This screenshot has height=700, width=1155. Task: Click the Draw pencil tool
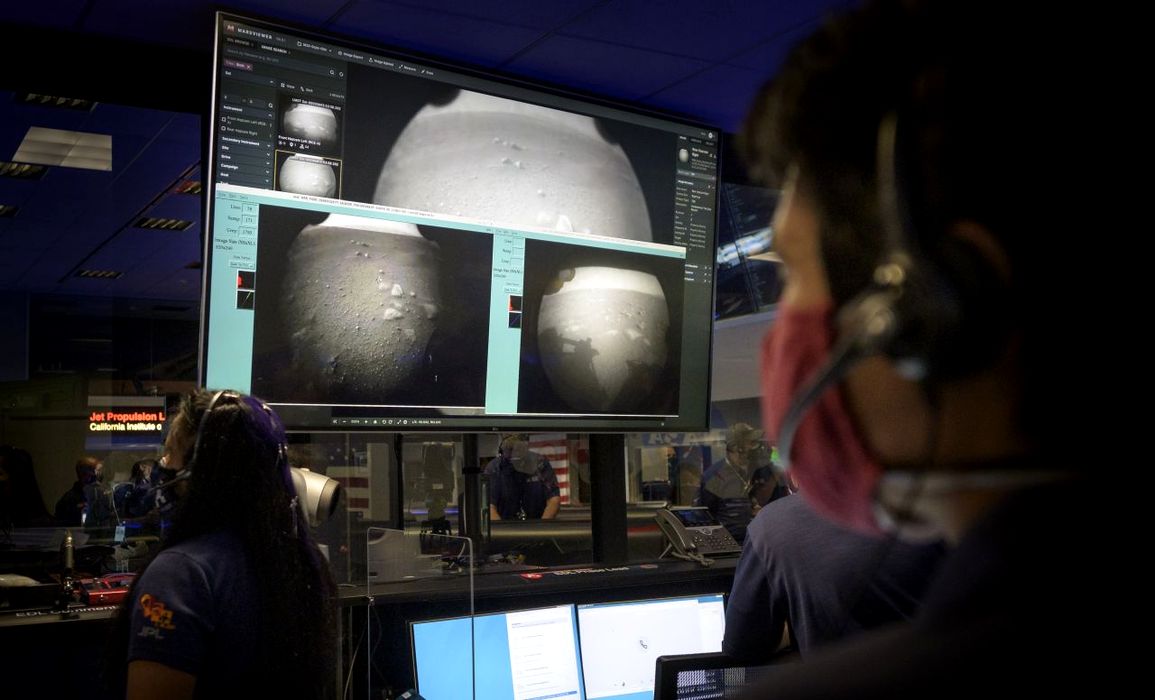[x=427, y=71]
